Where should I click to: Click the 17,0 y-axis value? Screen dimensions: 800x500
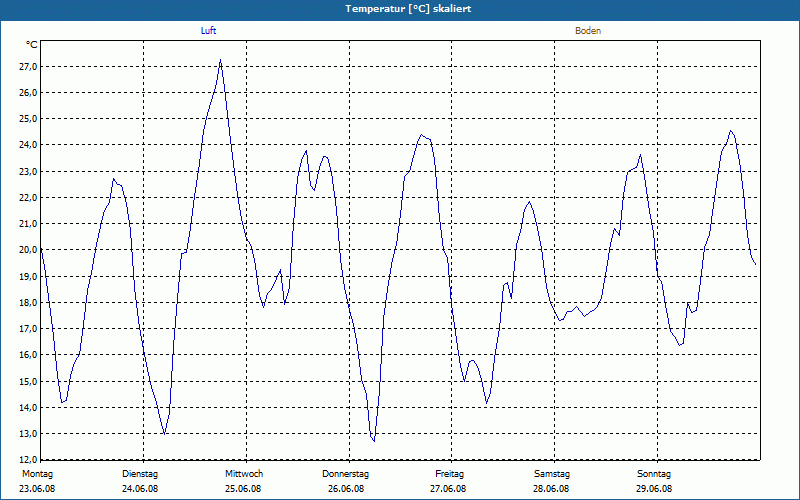[28, 329]
